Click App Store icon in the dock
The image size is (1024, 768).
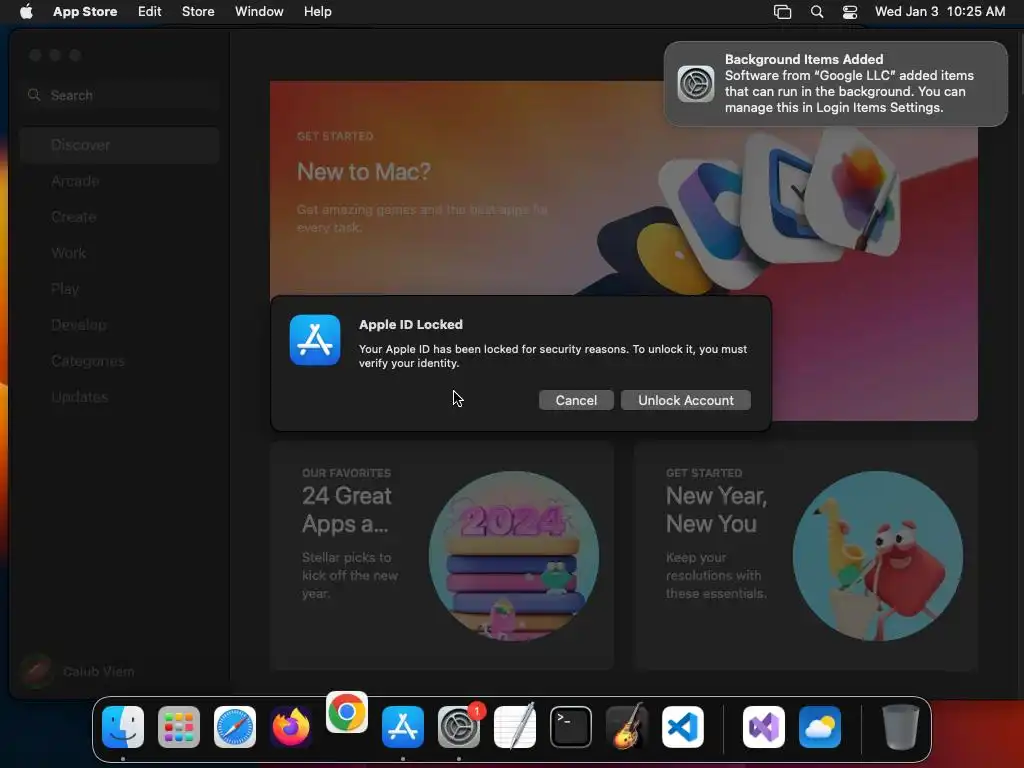[x=403, y=727]
